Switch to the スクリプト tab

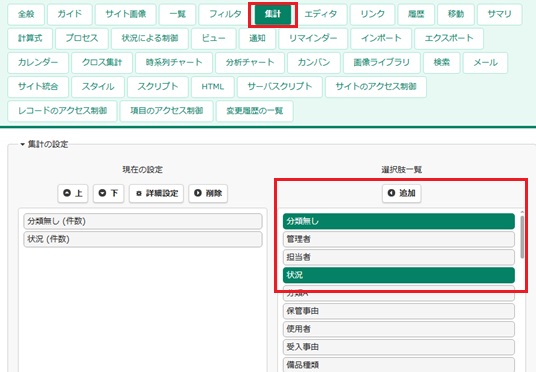pos(158,87)
